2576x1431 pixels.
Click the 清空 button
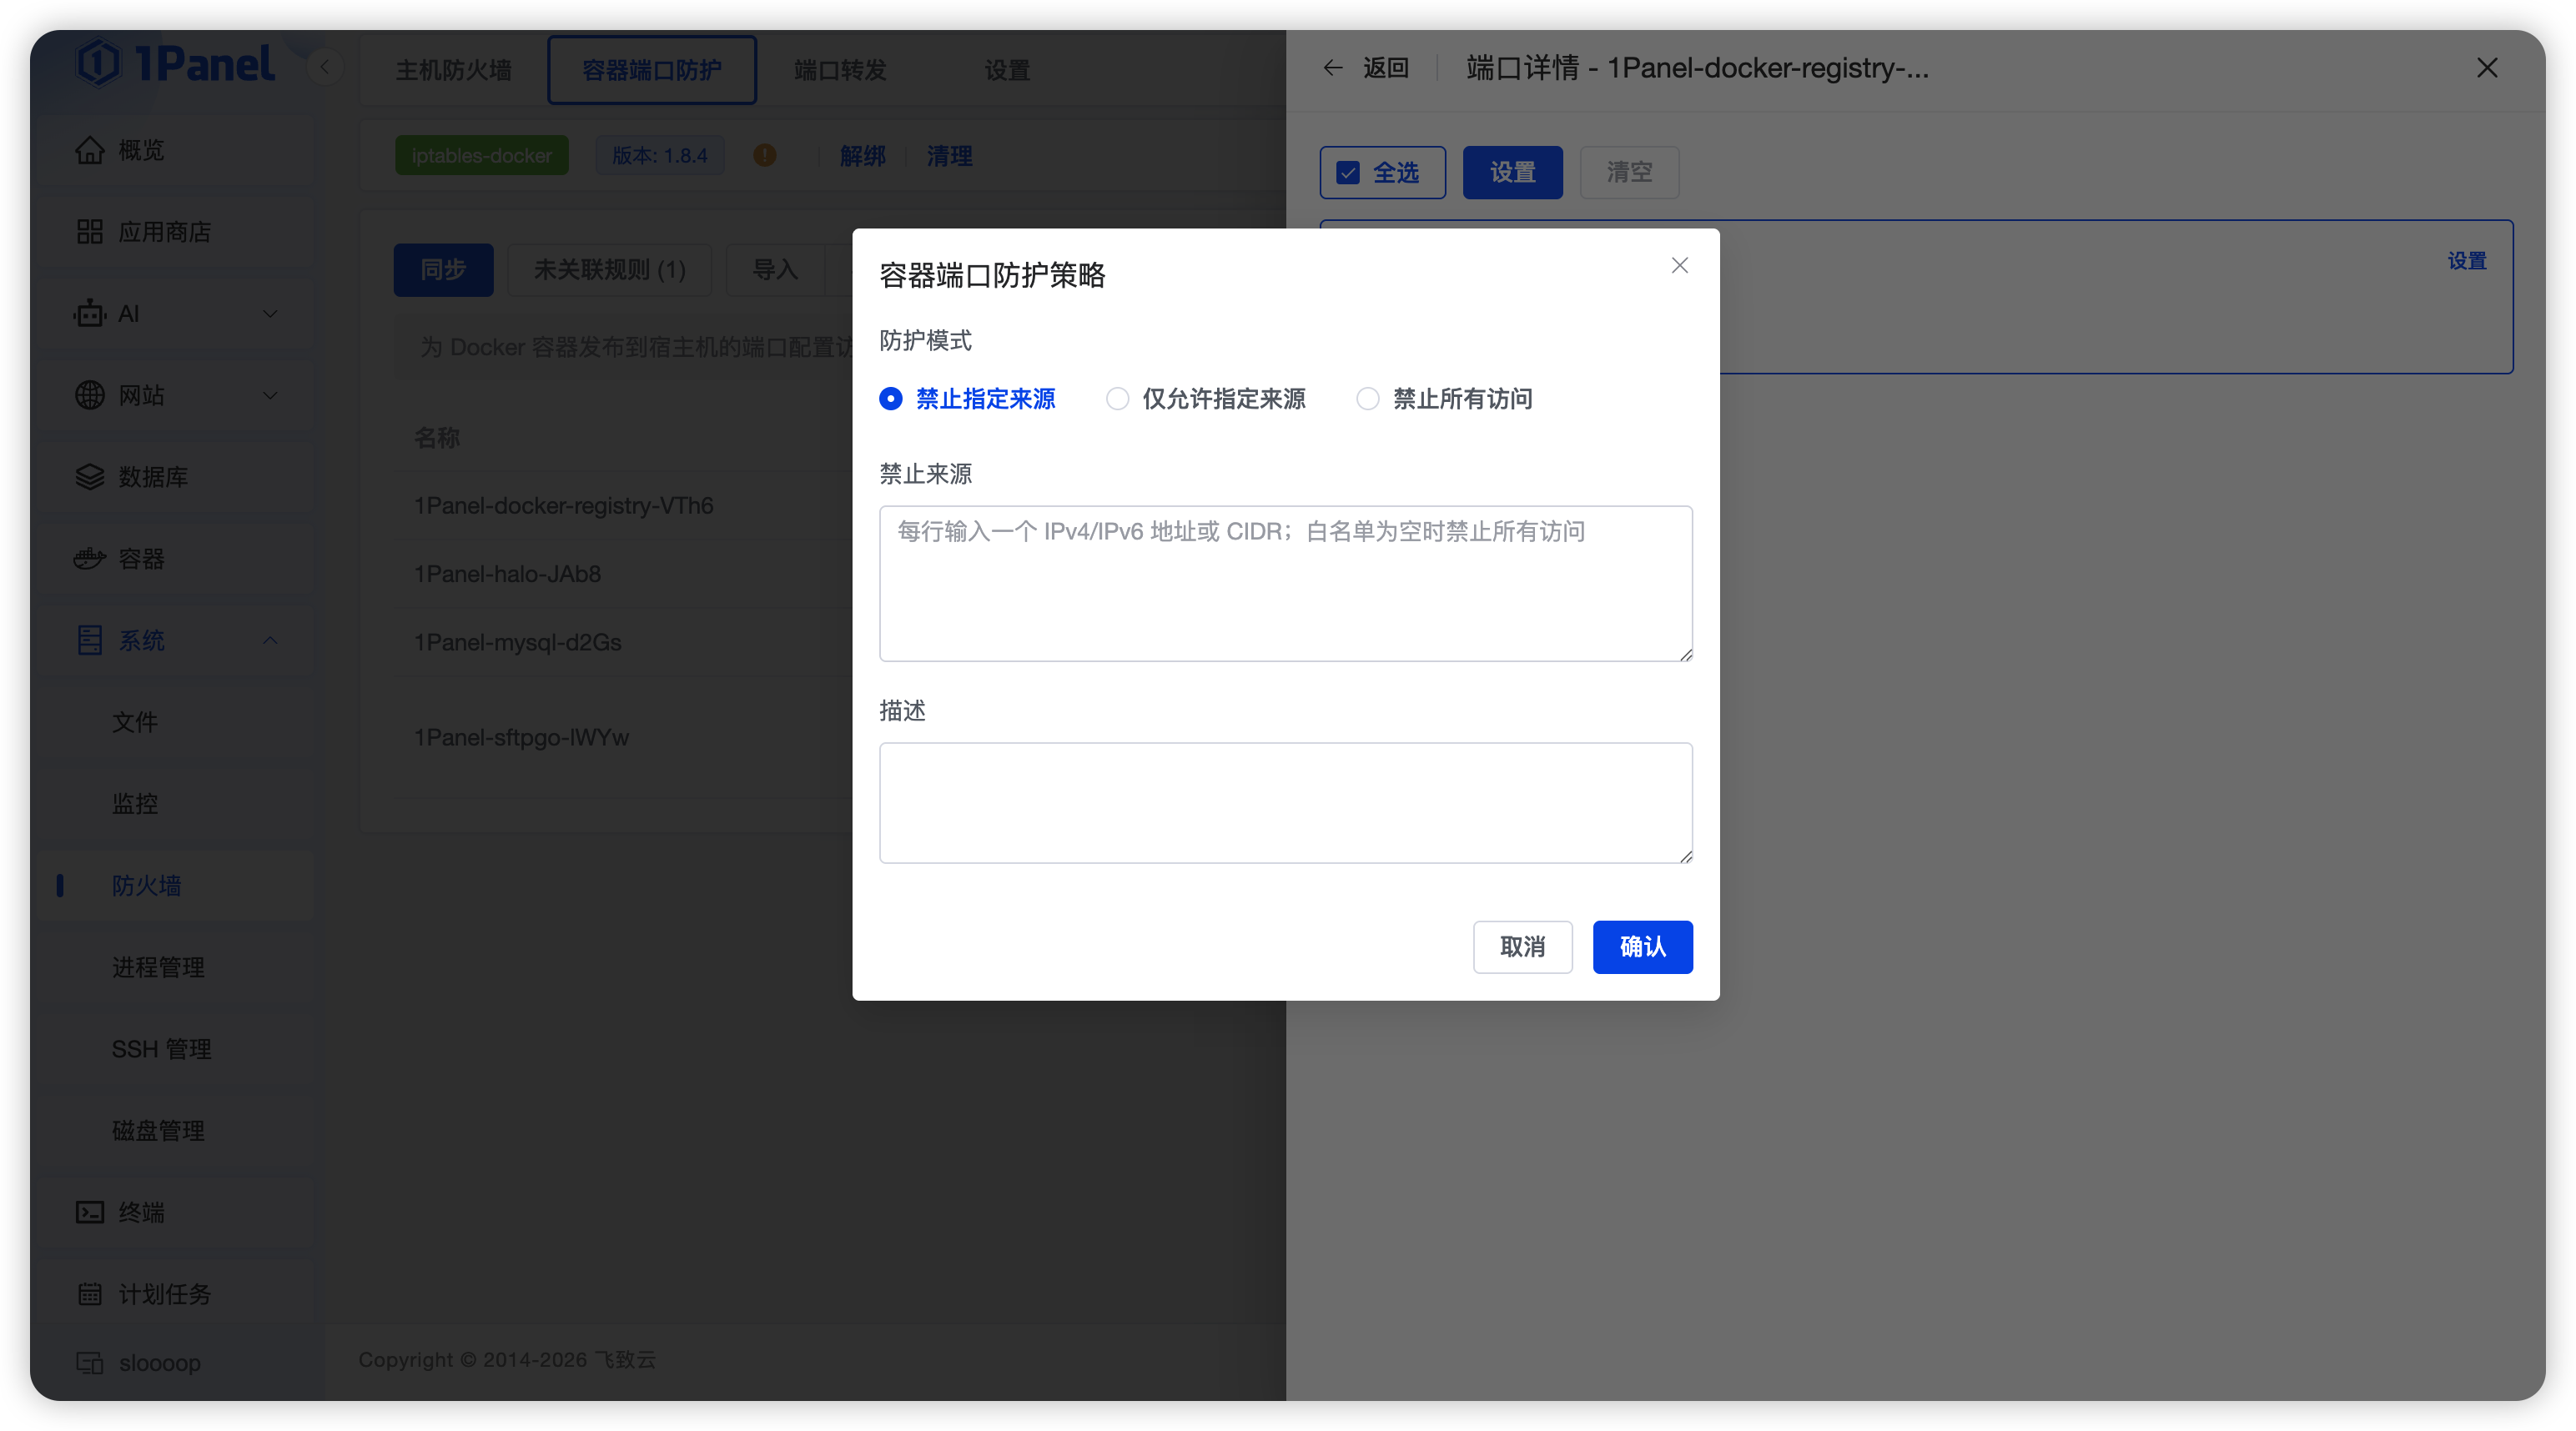pos(1629,173)
